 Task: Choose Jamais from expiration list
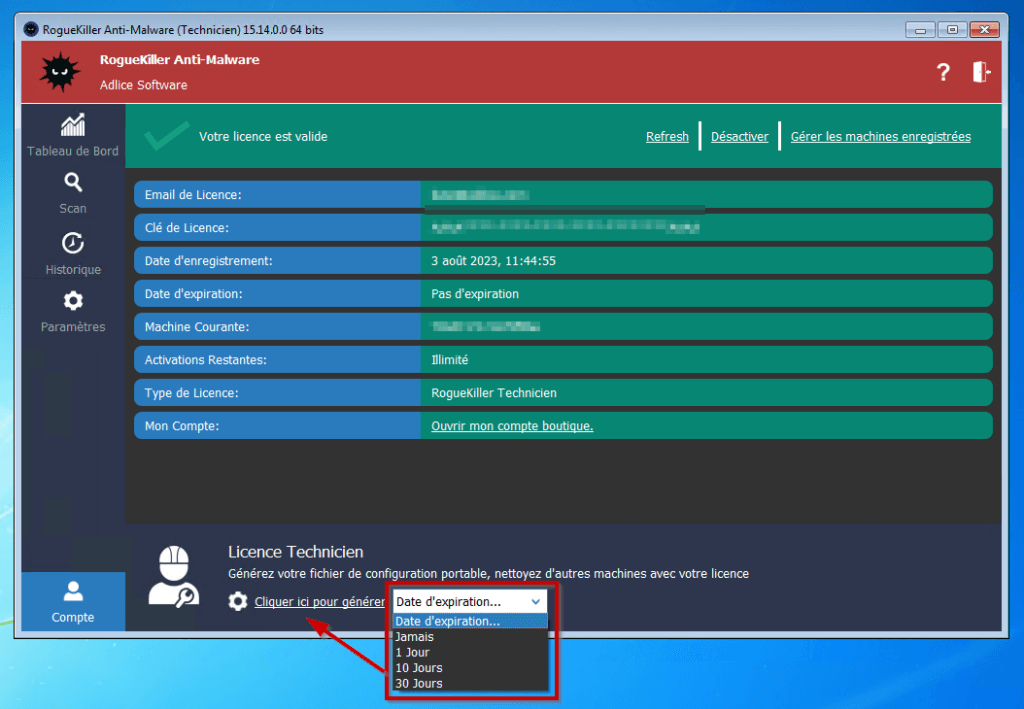pos(415,637)
